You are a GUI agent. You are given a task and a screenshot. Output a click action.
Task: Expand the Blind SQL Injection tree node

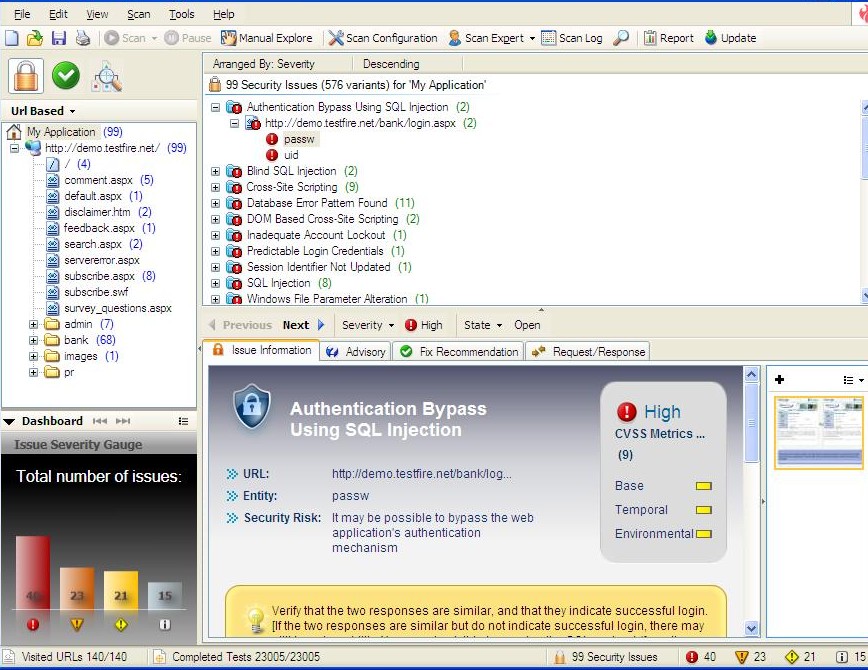coord(216,171)
